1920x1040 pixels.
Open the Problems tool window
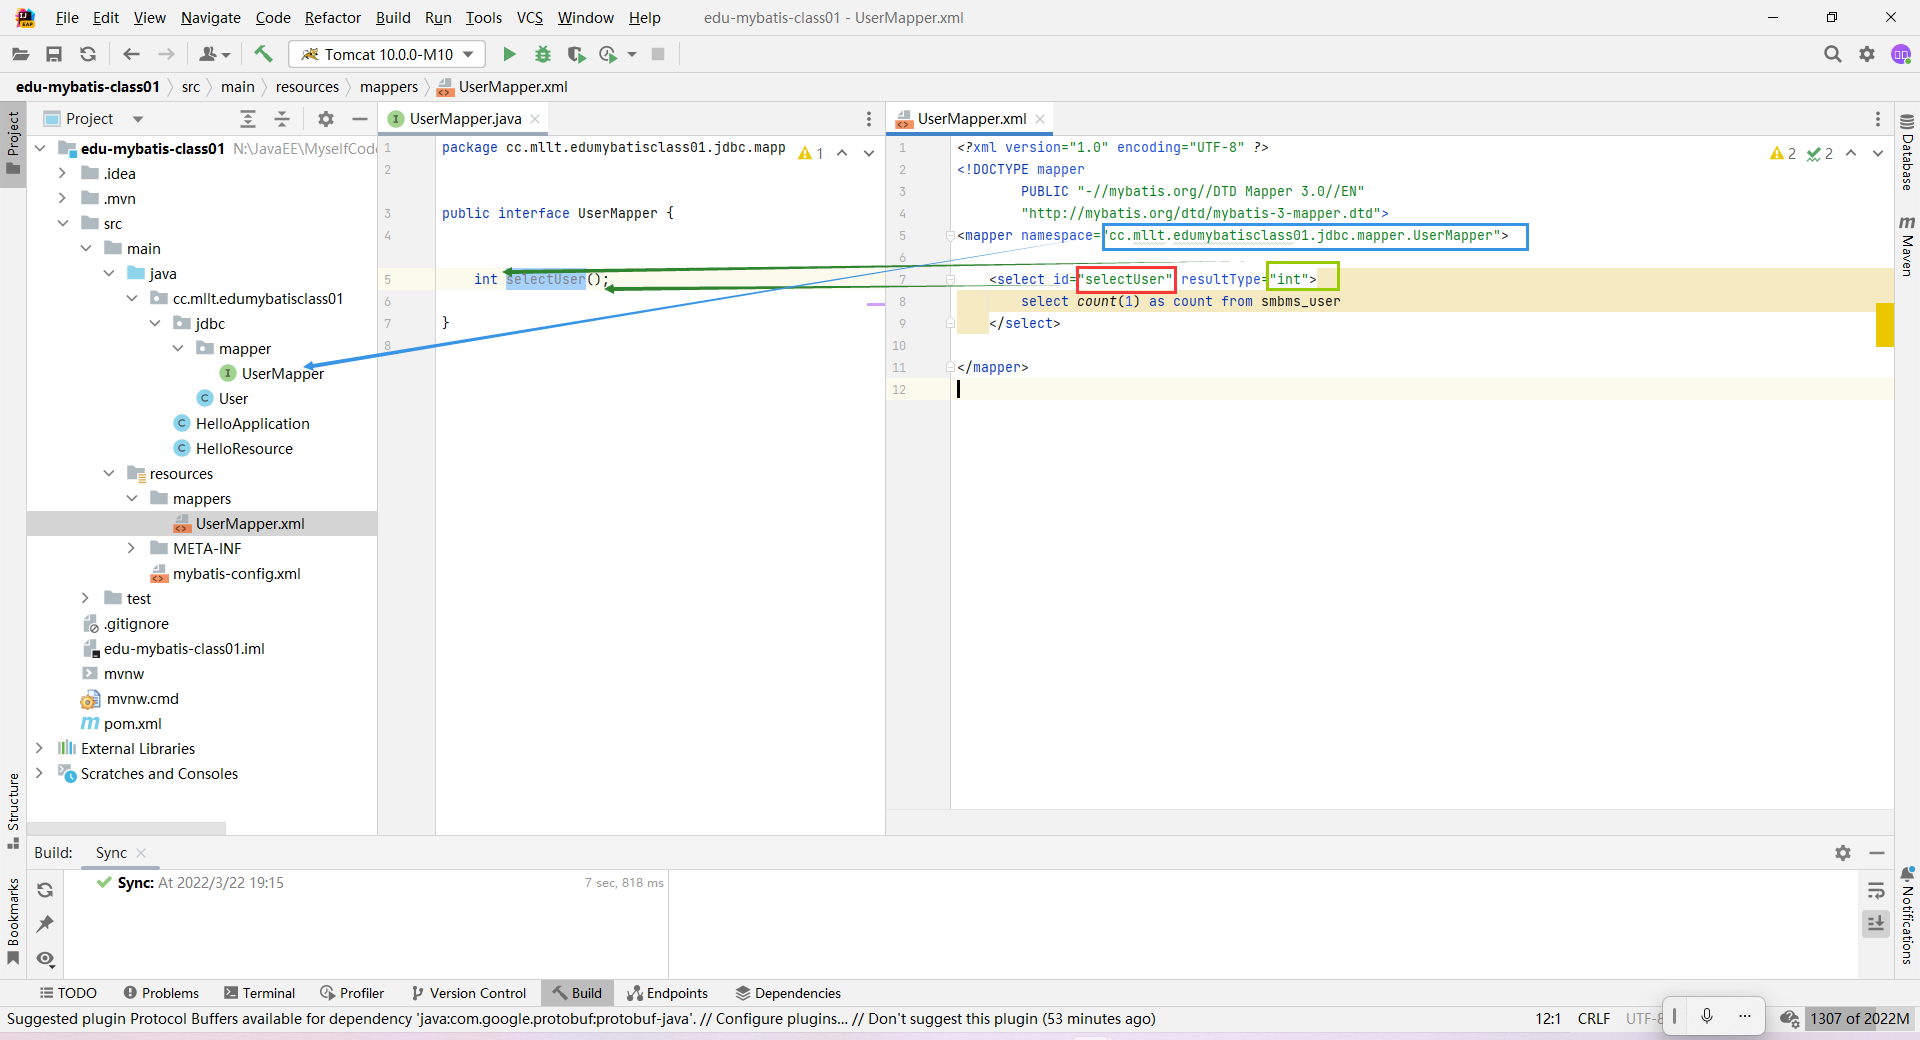click(x=161, y=993)
